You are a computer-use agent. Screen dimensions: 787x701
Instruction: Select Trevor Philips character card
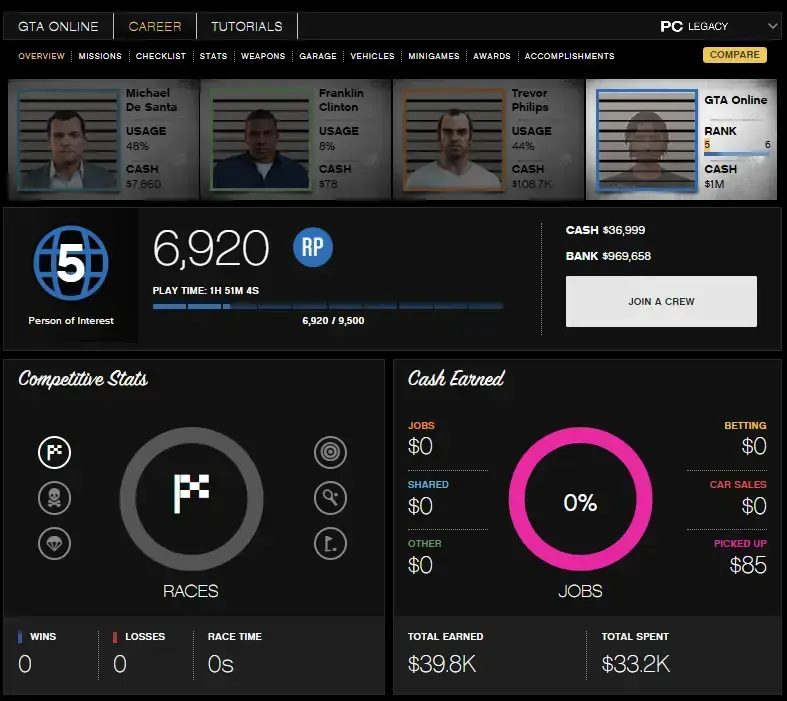[488, 138]
